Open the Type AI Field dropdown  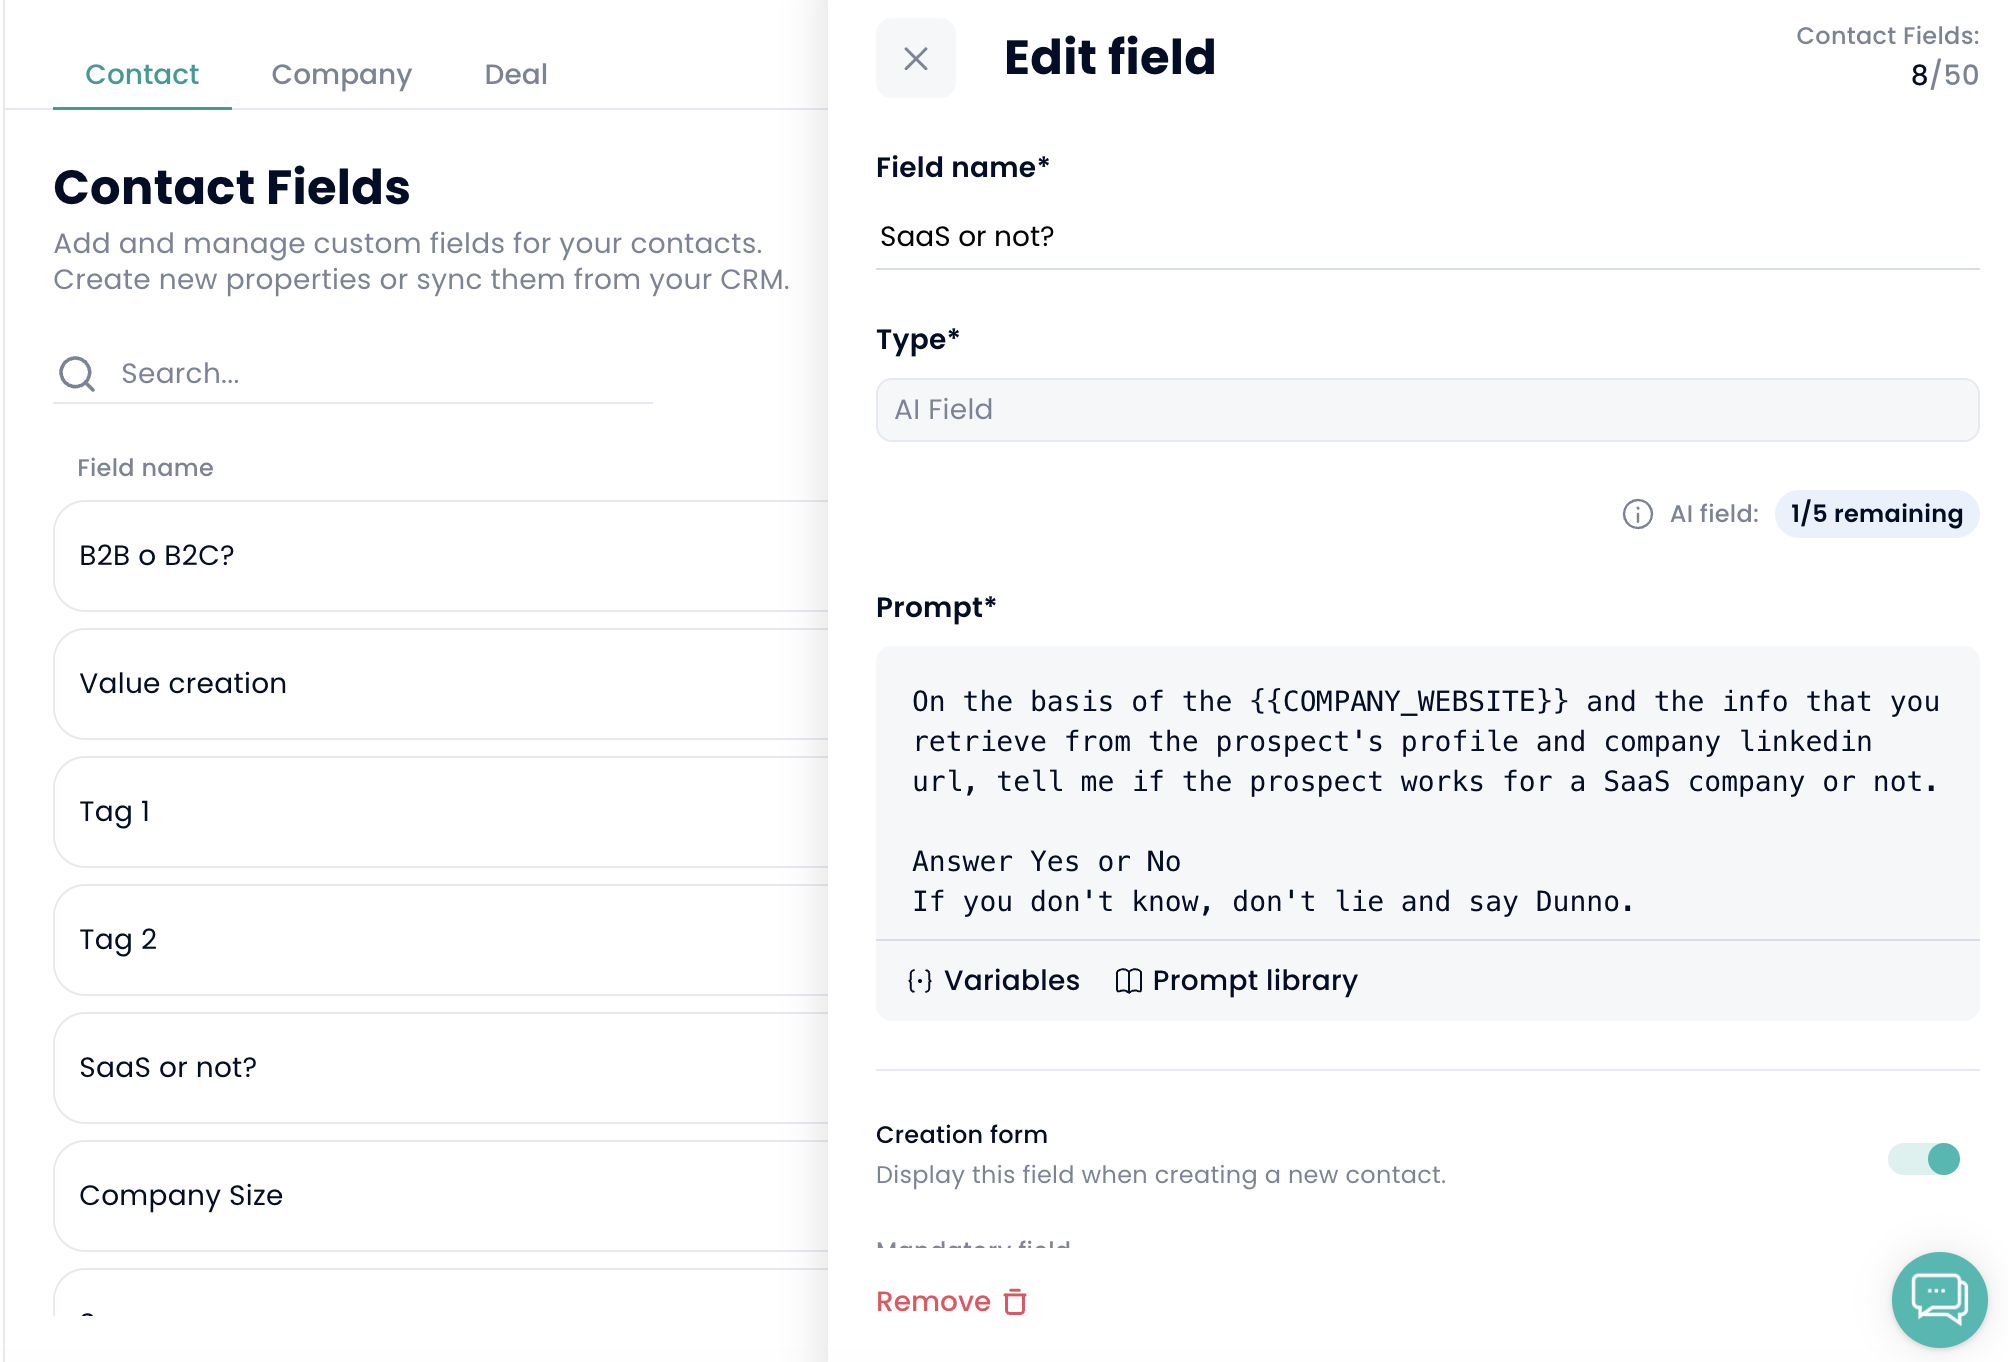point(1427,410)
